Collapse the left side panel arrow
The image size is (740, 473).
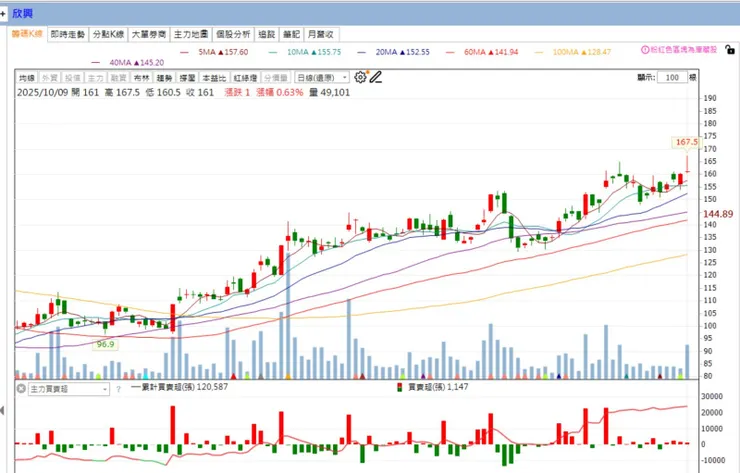click(x=2, y=410)
